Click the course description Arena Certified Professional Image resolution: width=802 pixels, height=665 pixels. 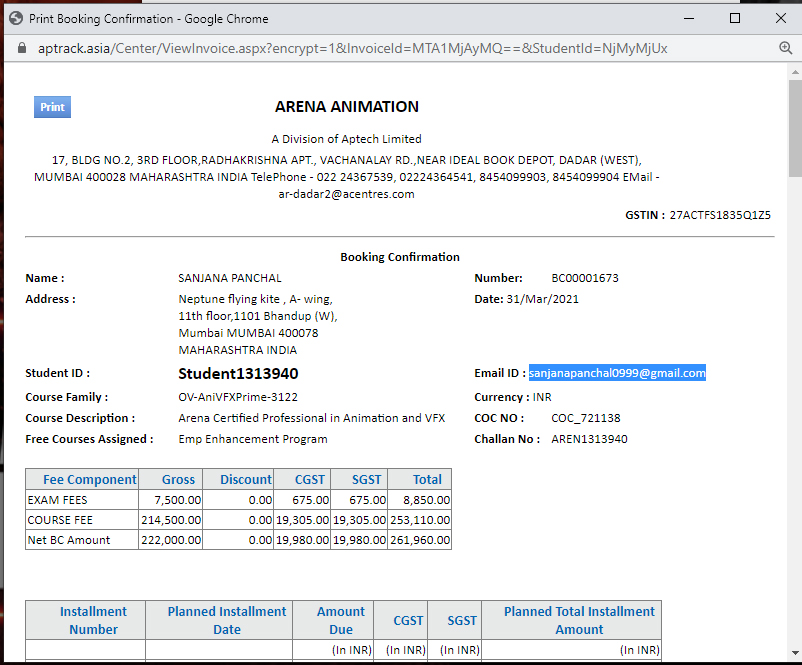[311, 418]
